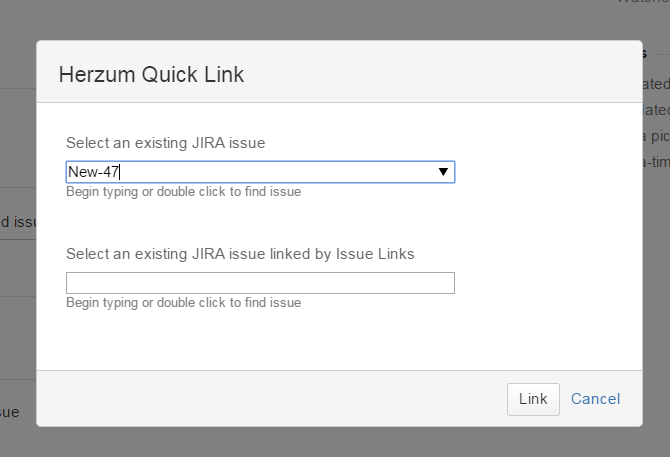Click the dimmed 'a pic' text on the right
670x457 pixels.
656,136
